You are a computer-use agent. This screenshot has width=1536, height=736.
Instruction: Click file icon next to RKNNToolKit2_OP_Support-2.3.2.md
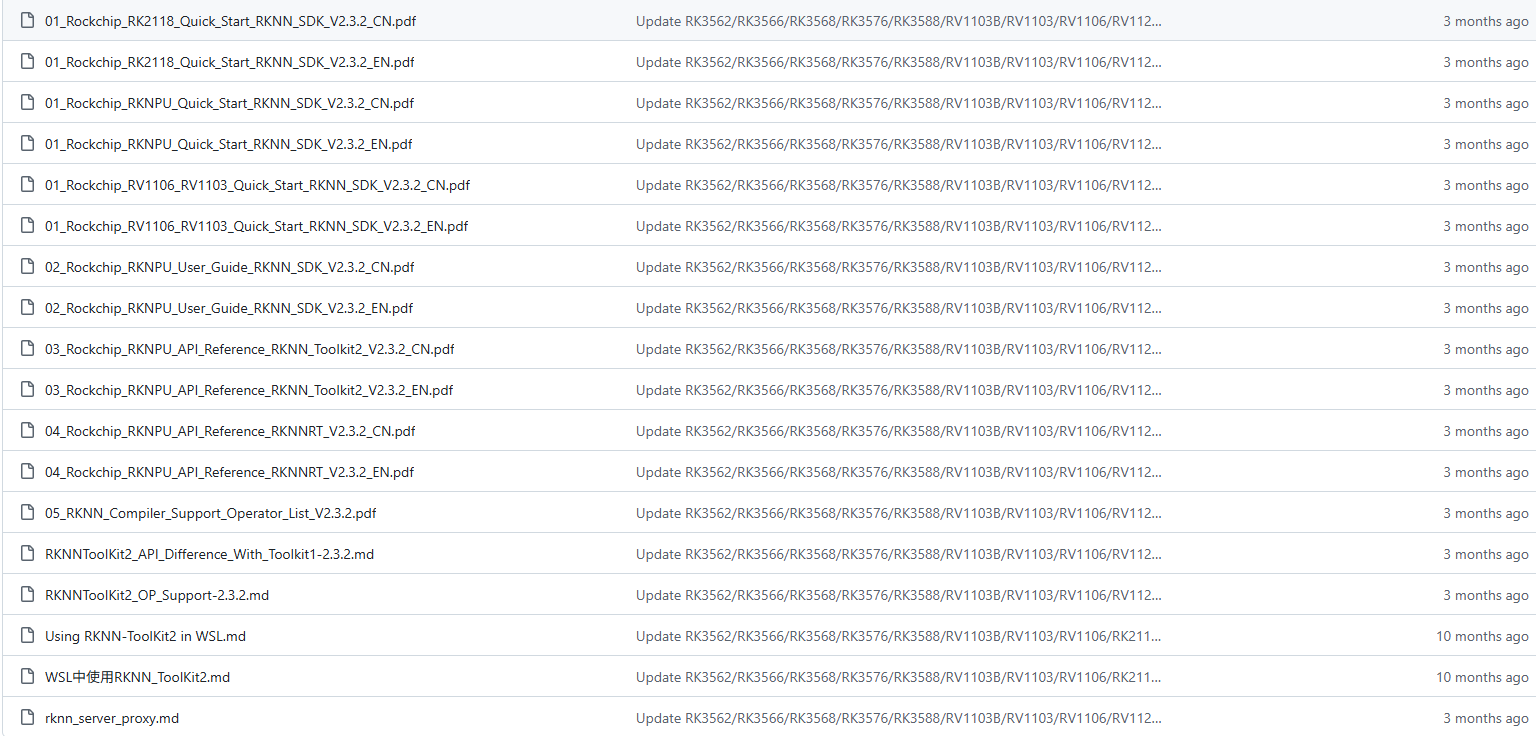click(x=27, y=595)
